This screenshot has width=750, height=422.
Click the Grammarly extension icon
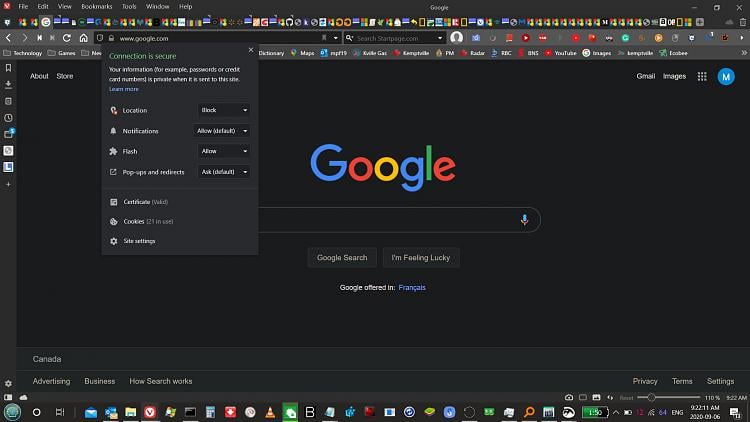625,38
